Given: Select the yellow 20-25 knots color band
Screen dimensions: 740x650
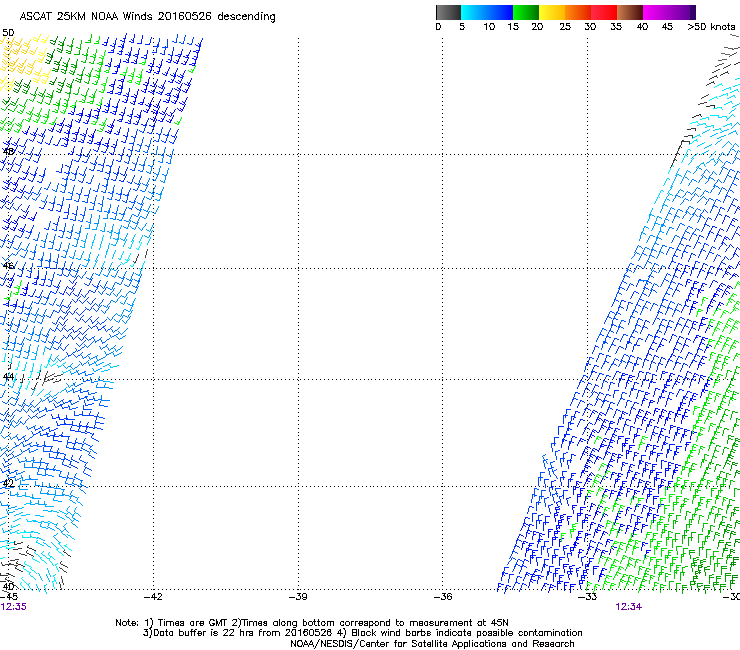Looking at the screenshot, I should (552, 12).
